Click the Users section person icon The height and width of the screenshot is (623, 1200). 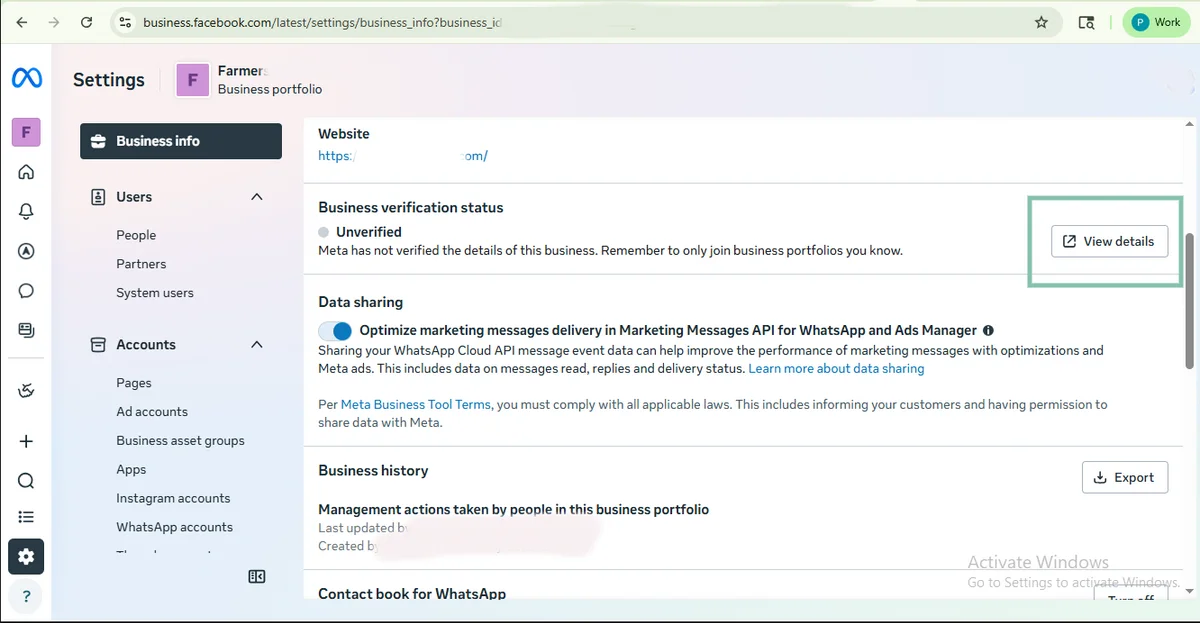coord(98,197)
